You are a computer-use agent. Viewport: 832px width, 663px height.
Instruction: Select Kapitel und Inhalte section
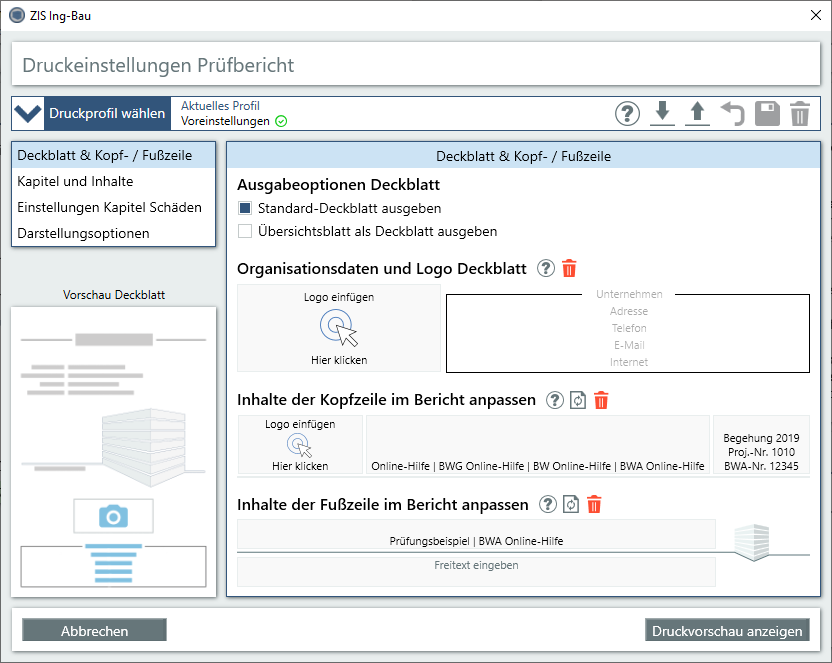(x=75, y=181)
